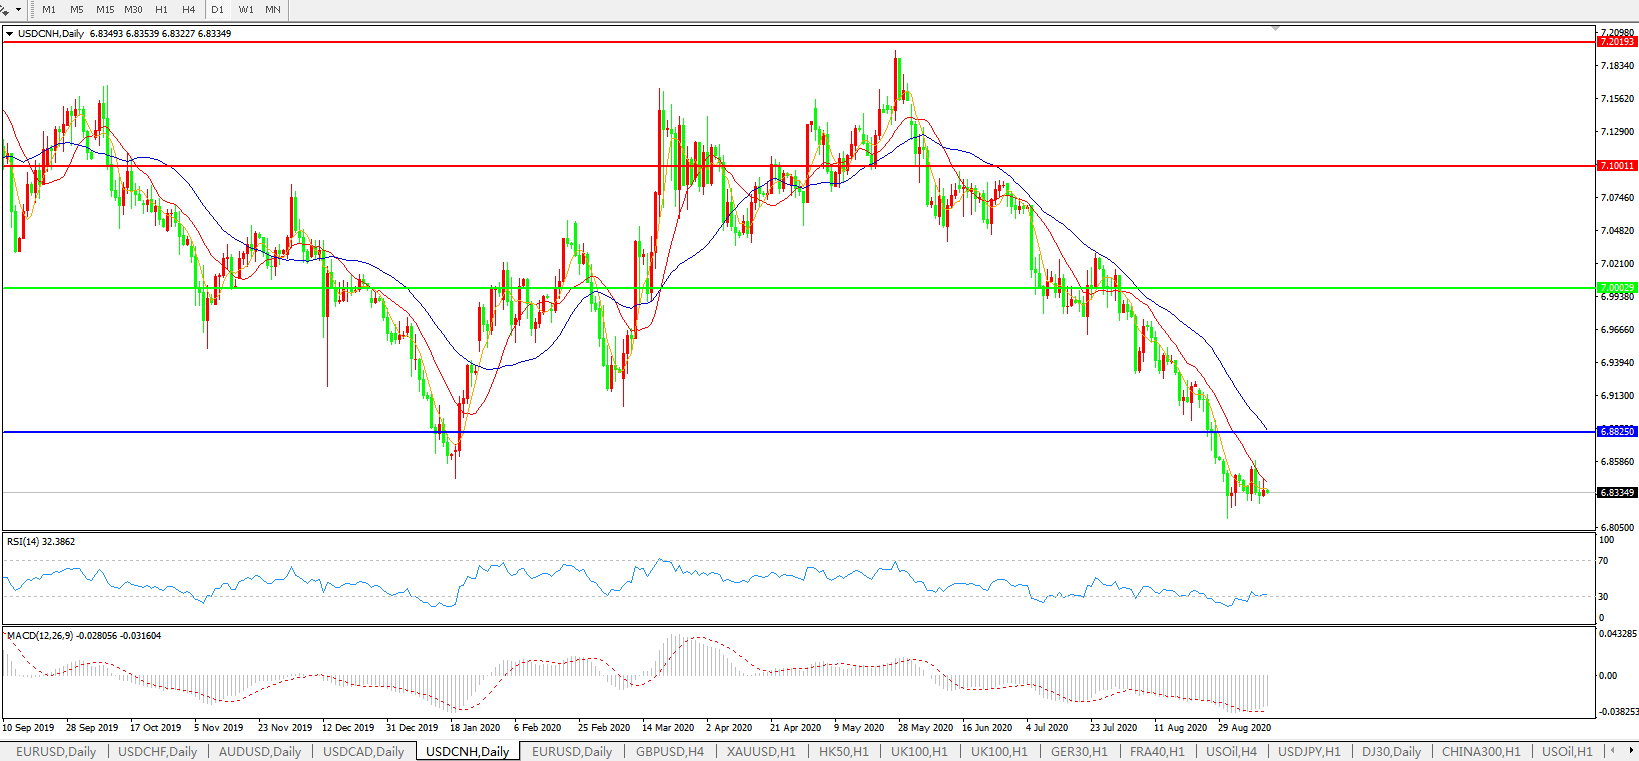Switch chart to H1 timeframe
Image resolution: width=1639 pixels, height=761 pixels.
[161, 9]
